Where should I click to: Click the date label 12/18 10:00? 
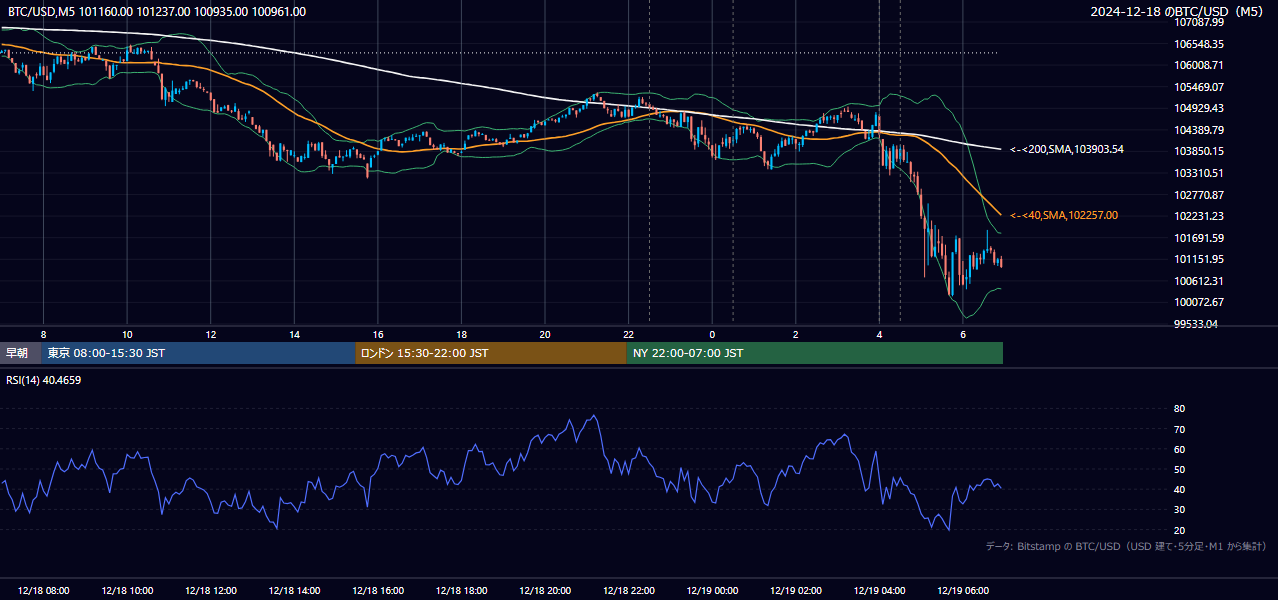point(127,590)
